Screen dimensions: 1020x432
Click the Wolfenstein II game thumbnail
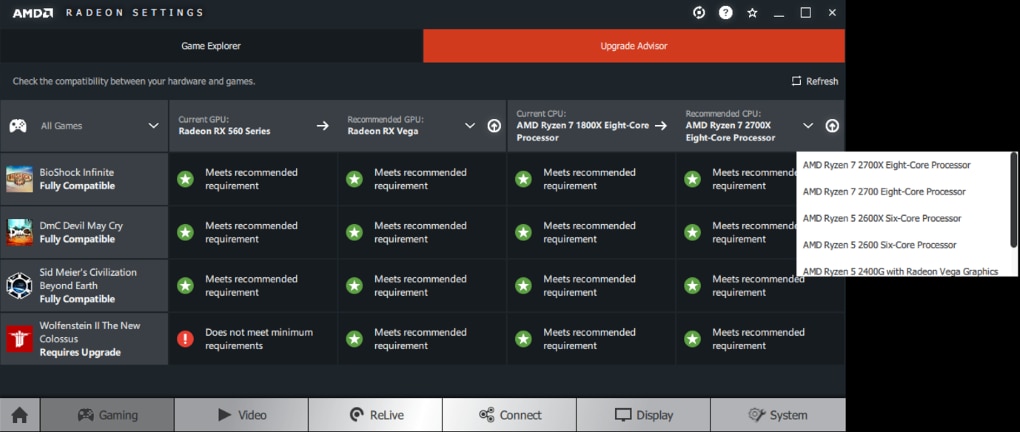pyautogui.click(x=20, y=339)
